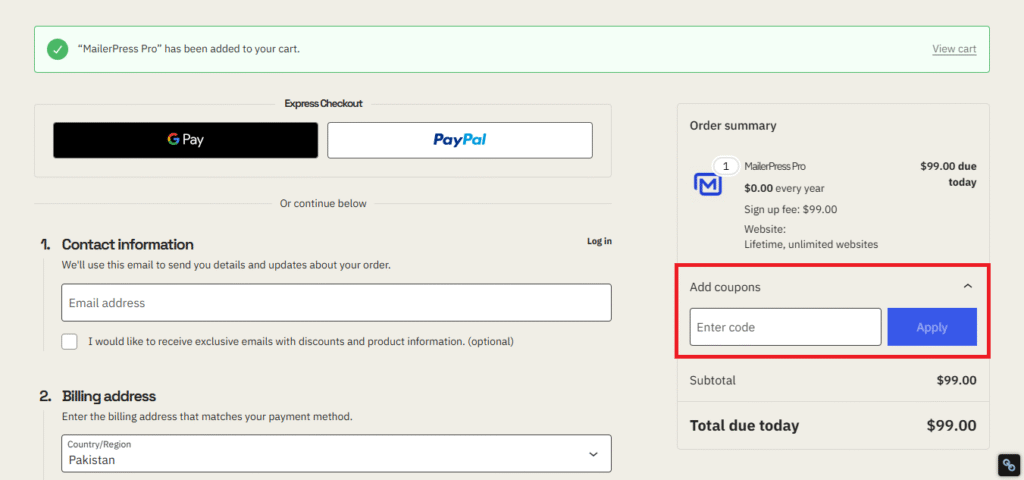
Task: Click the Add coupons label
Action: tap(725, 287)
